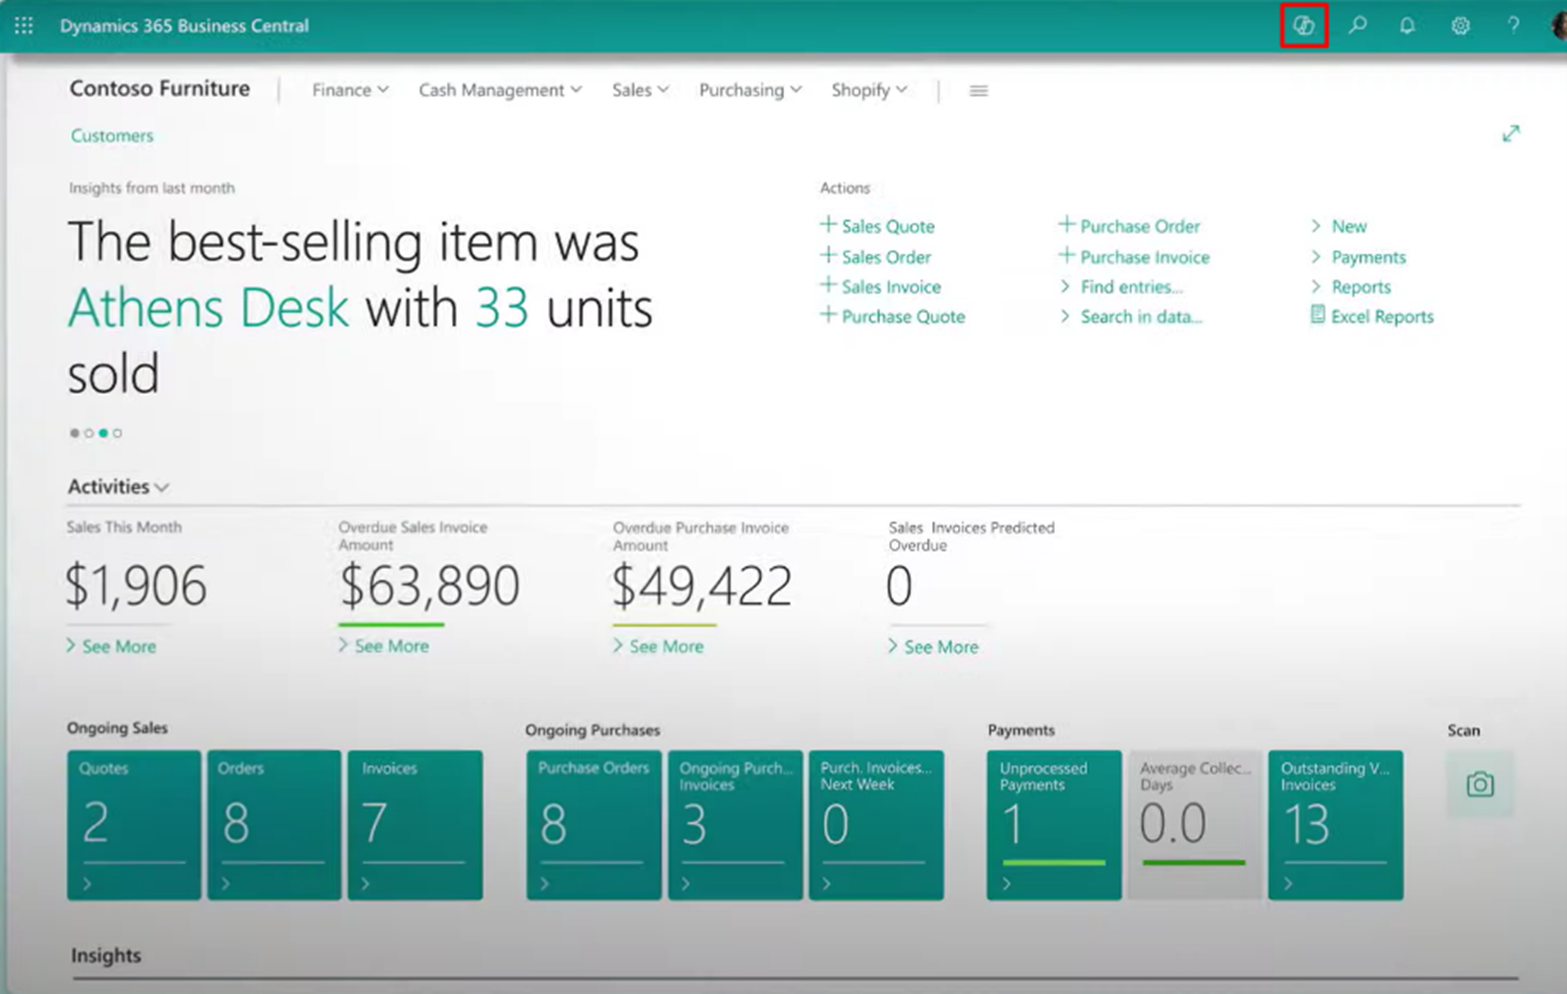Expand the page with the arrows icon
1567x994 pixels.
pyautogui.click(x=1510, y=134)
